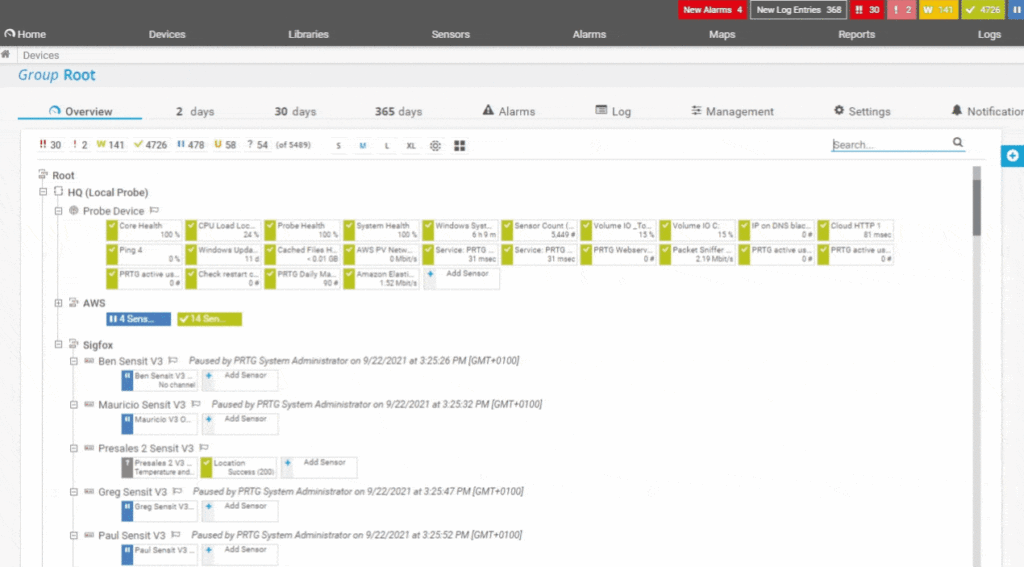This screenshot has width=1024, height=567.
Task: Filter by 54 unknown sensors in status bar
Action: (257, 145)
